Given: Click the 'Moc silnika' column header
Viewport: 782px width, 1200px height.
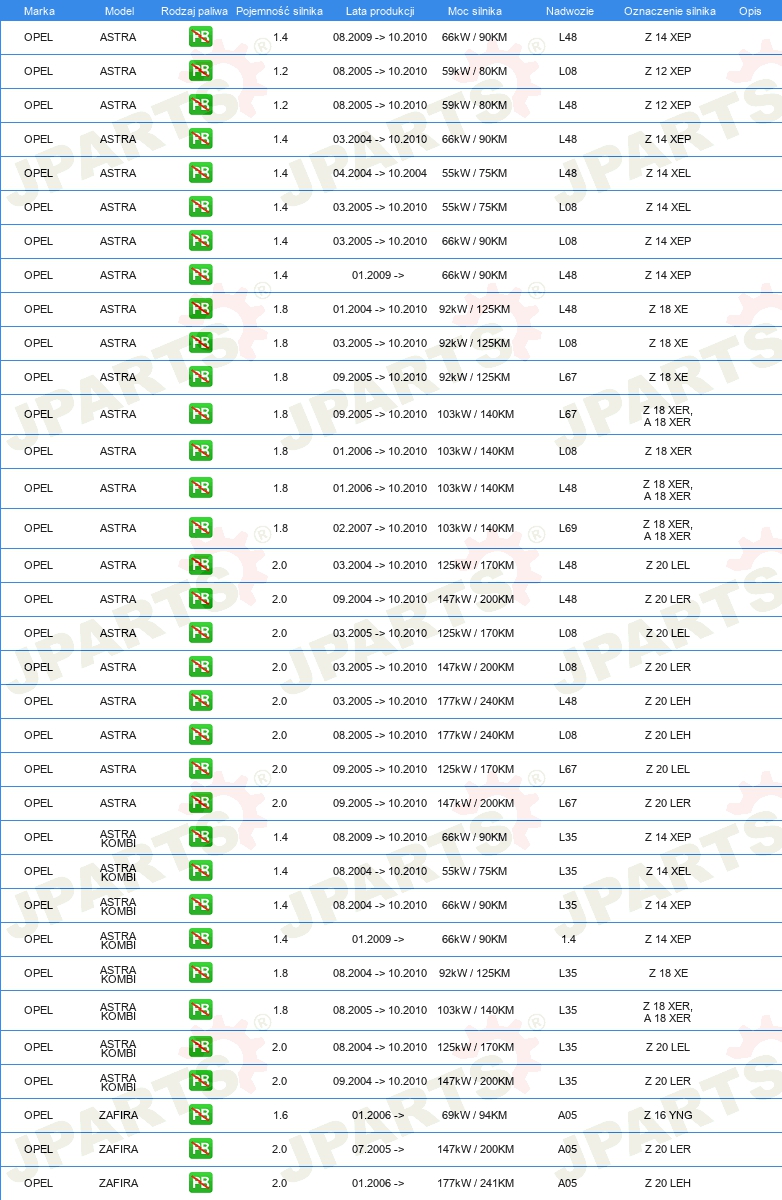Looking at the screenshot, I should pos(475,11).
